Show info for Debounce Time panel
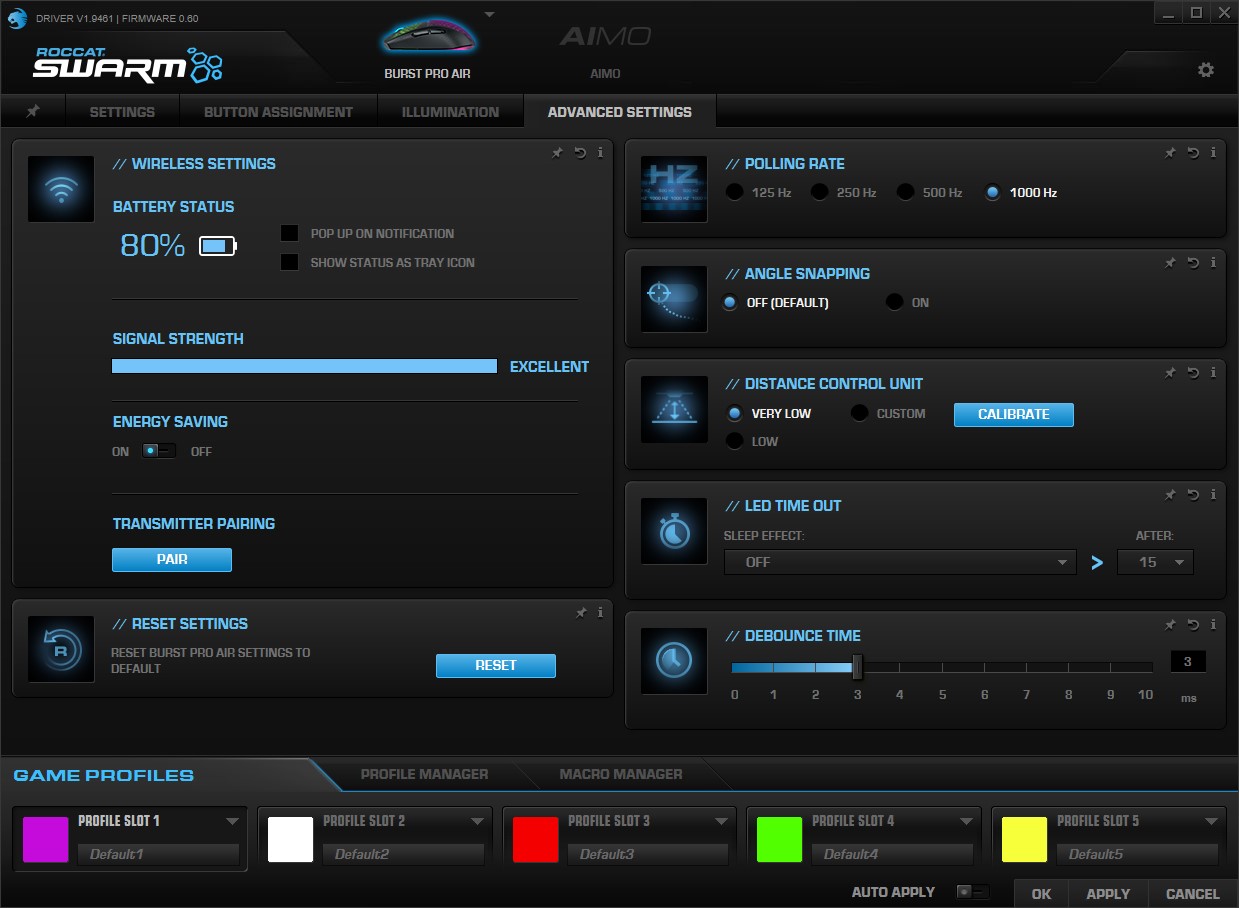Image resolution: width=1239 pixels, height=908 pixels. [x=1213, y=625]
